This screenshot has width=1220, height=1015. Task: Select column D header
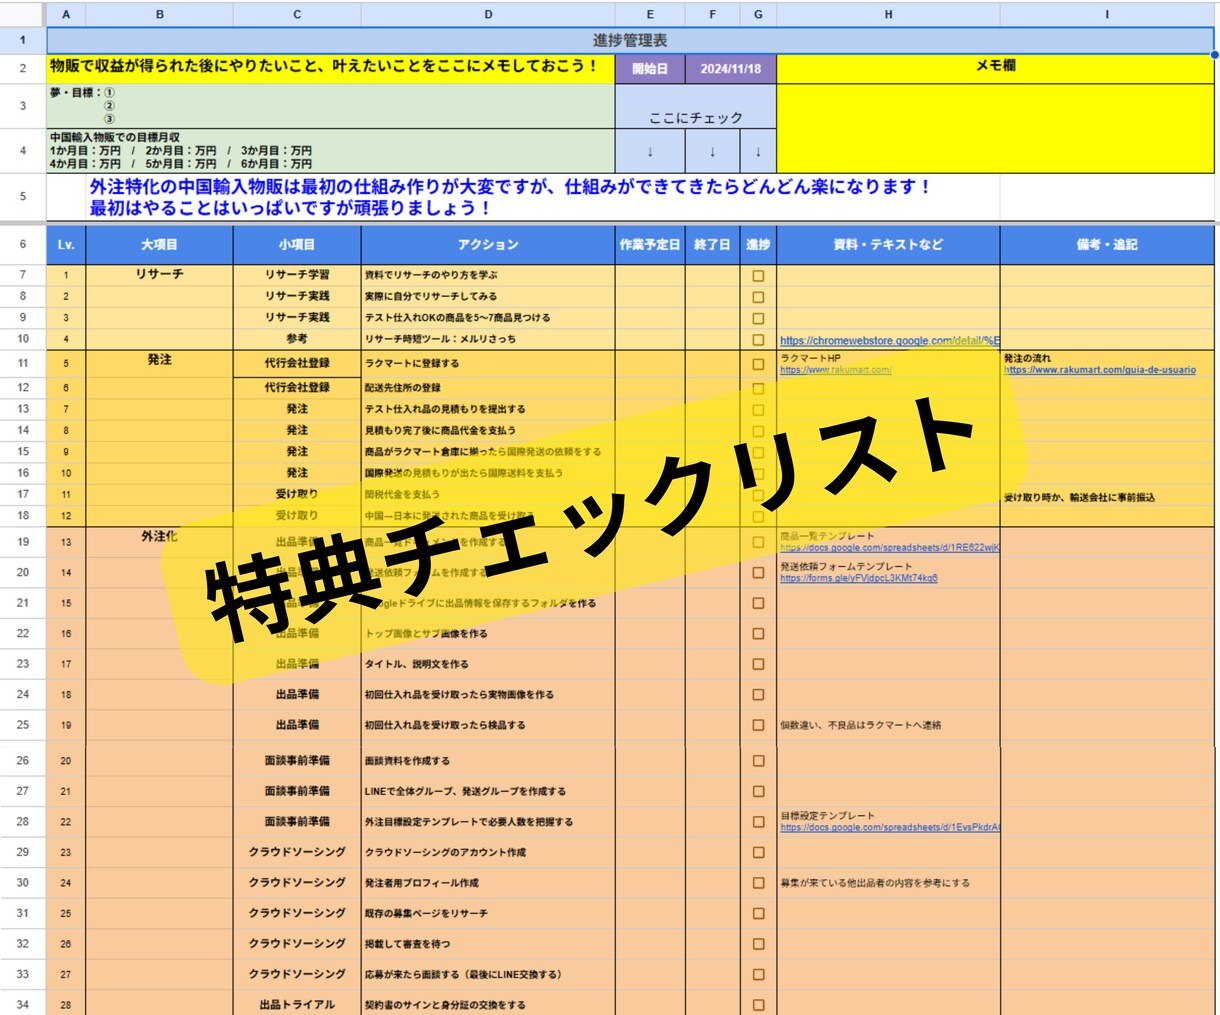[x=488, y=14]
